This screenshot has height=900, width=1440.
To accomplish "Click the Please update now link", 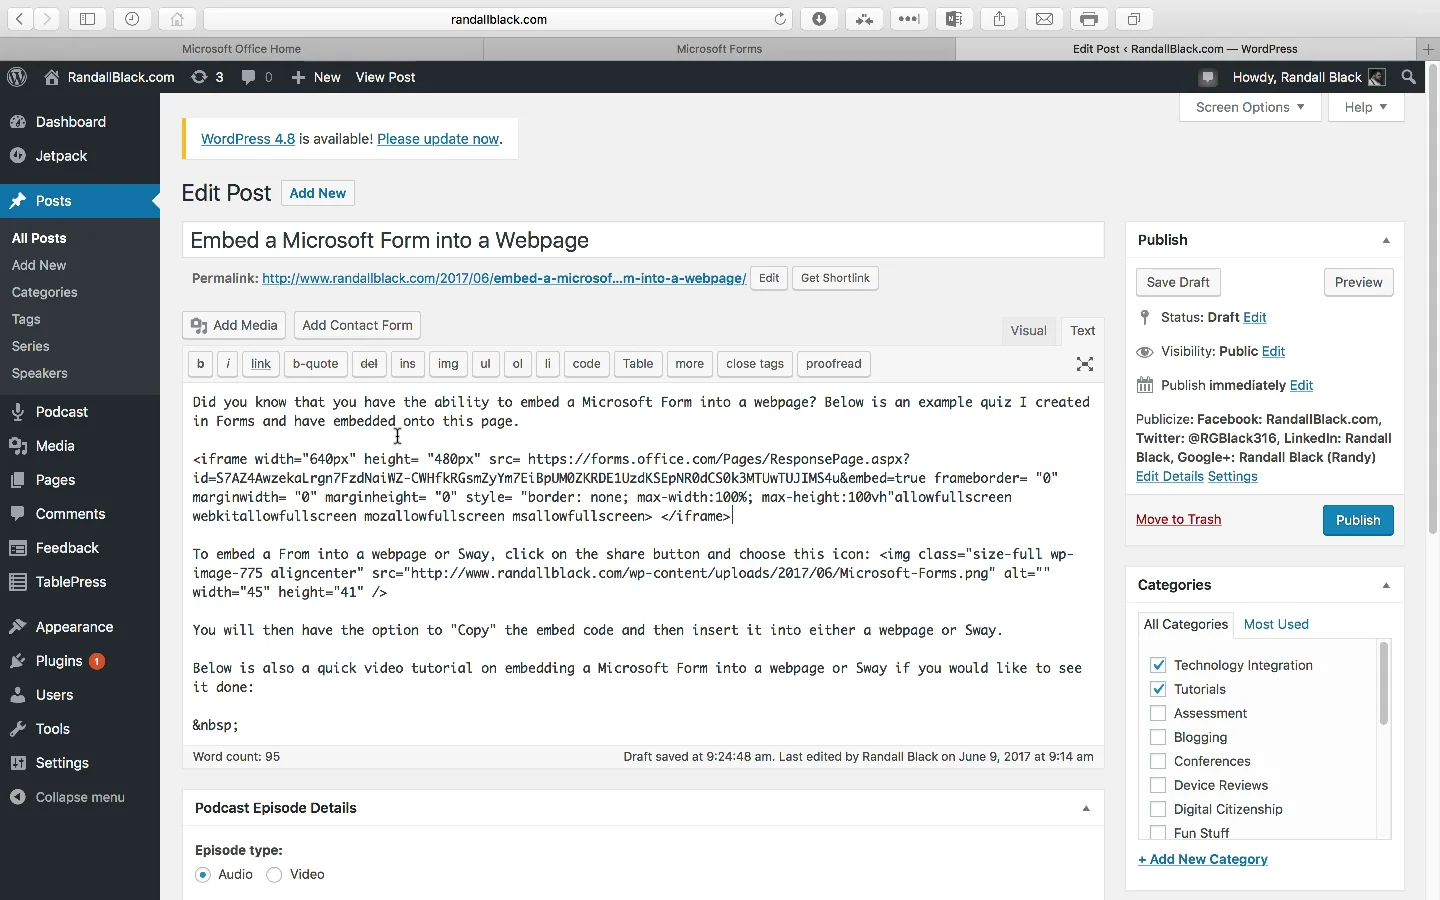I will [x=438, y=139].
